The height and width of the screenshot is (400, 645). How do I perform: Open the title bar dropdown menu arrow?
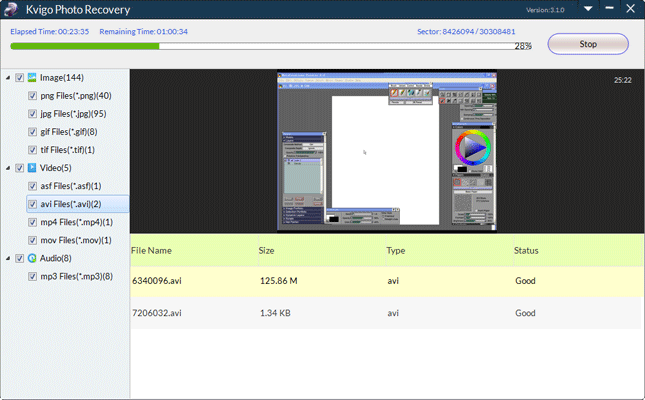click(588, 9)
